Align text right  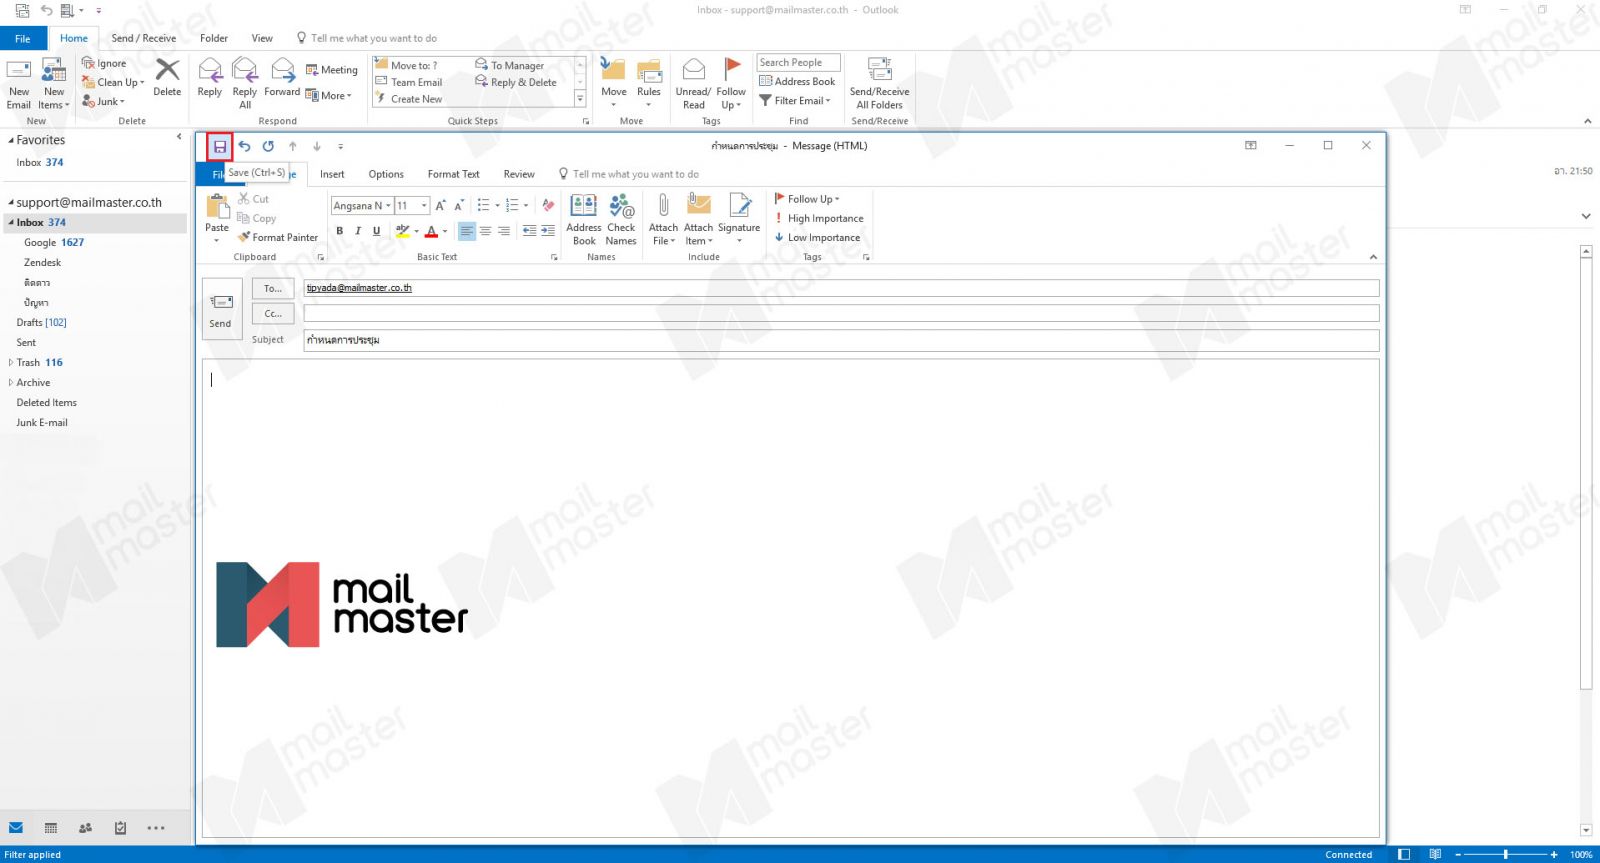click(504, 231)
